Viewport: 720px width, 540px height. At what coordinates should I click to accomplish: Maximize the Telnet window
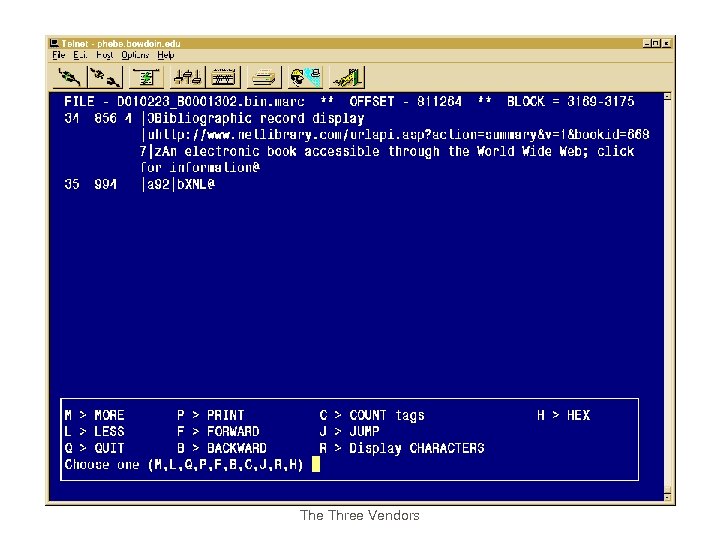[x=656, y=44]
